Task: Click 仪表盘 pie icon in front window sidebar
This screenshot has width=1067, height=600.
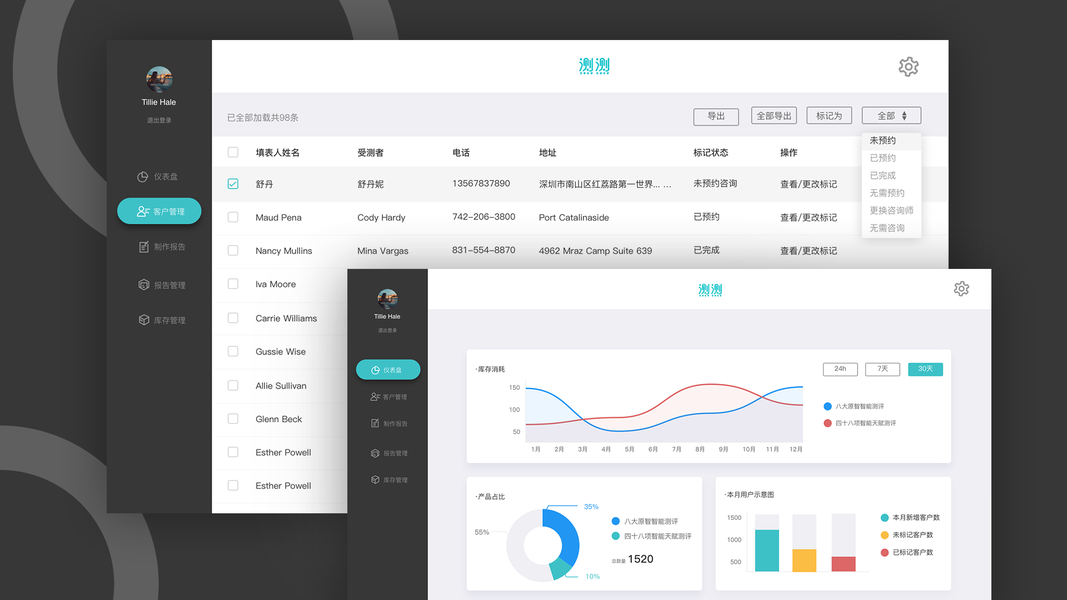Action: (375, 370)
